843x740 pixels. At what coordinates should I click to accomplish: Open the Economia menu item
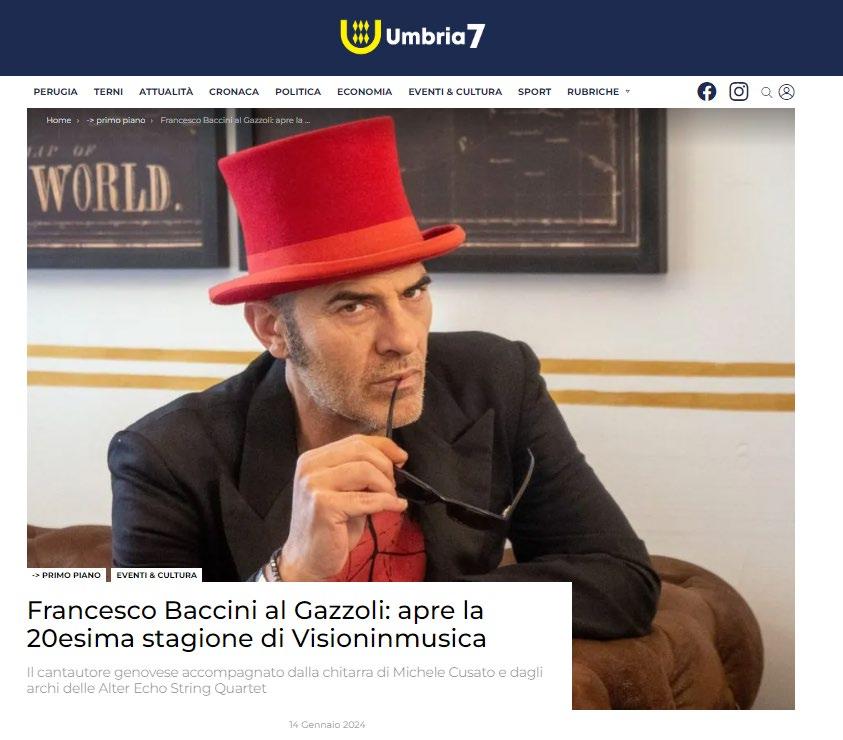point(365,92)
